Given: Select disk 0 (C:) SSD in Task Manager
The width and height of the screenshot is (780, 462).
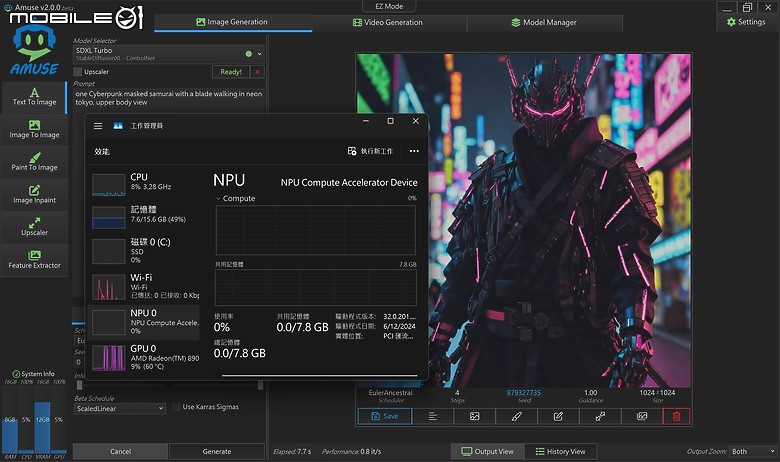Looking at the screenshot, I should click(x=145, y=250).
